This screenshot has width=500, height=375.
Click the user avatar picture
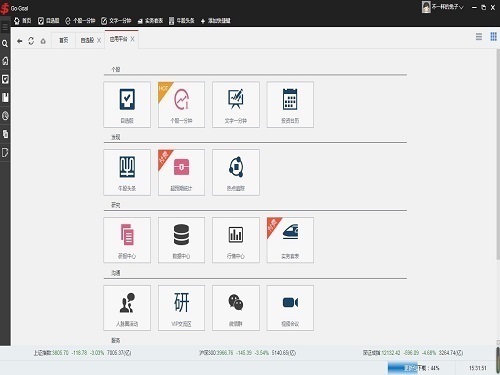pos(426,7)
